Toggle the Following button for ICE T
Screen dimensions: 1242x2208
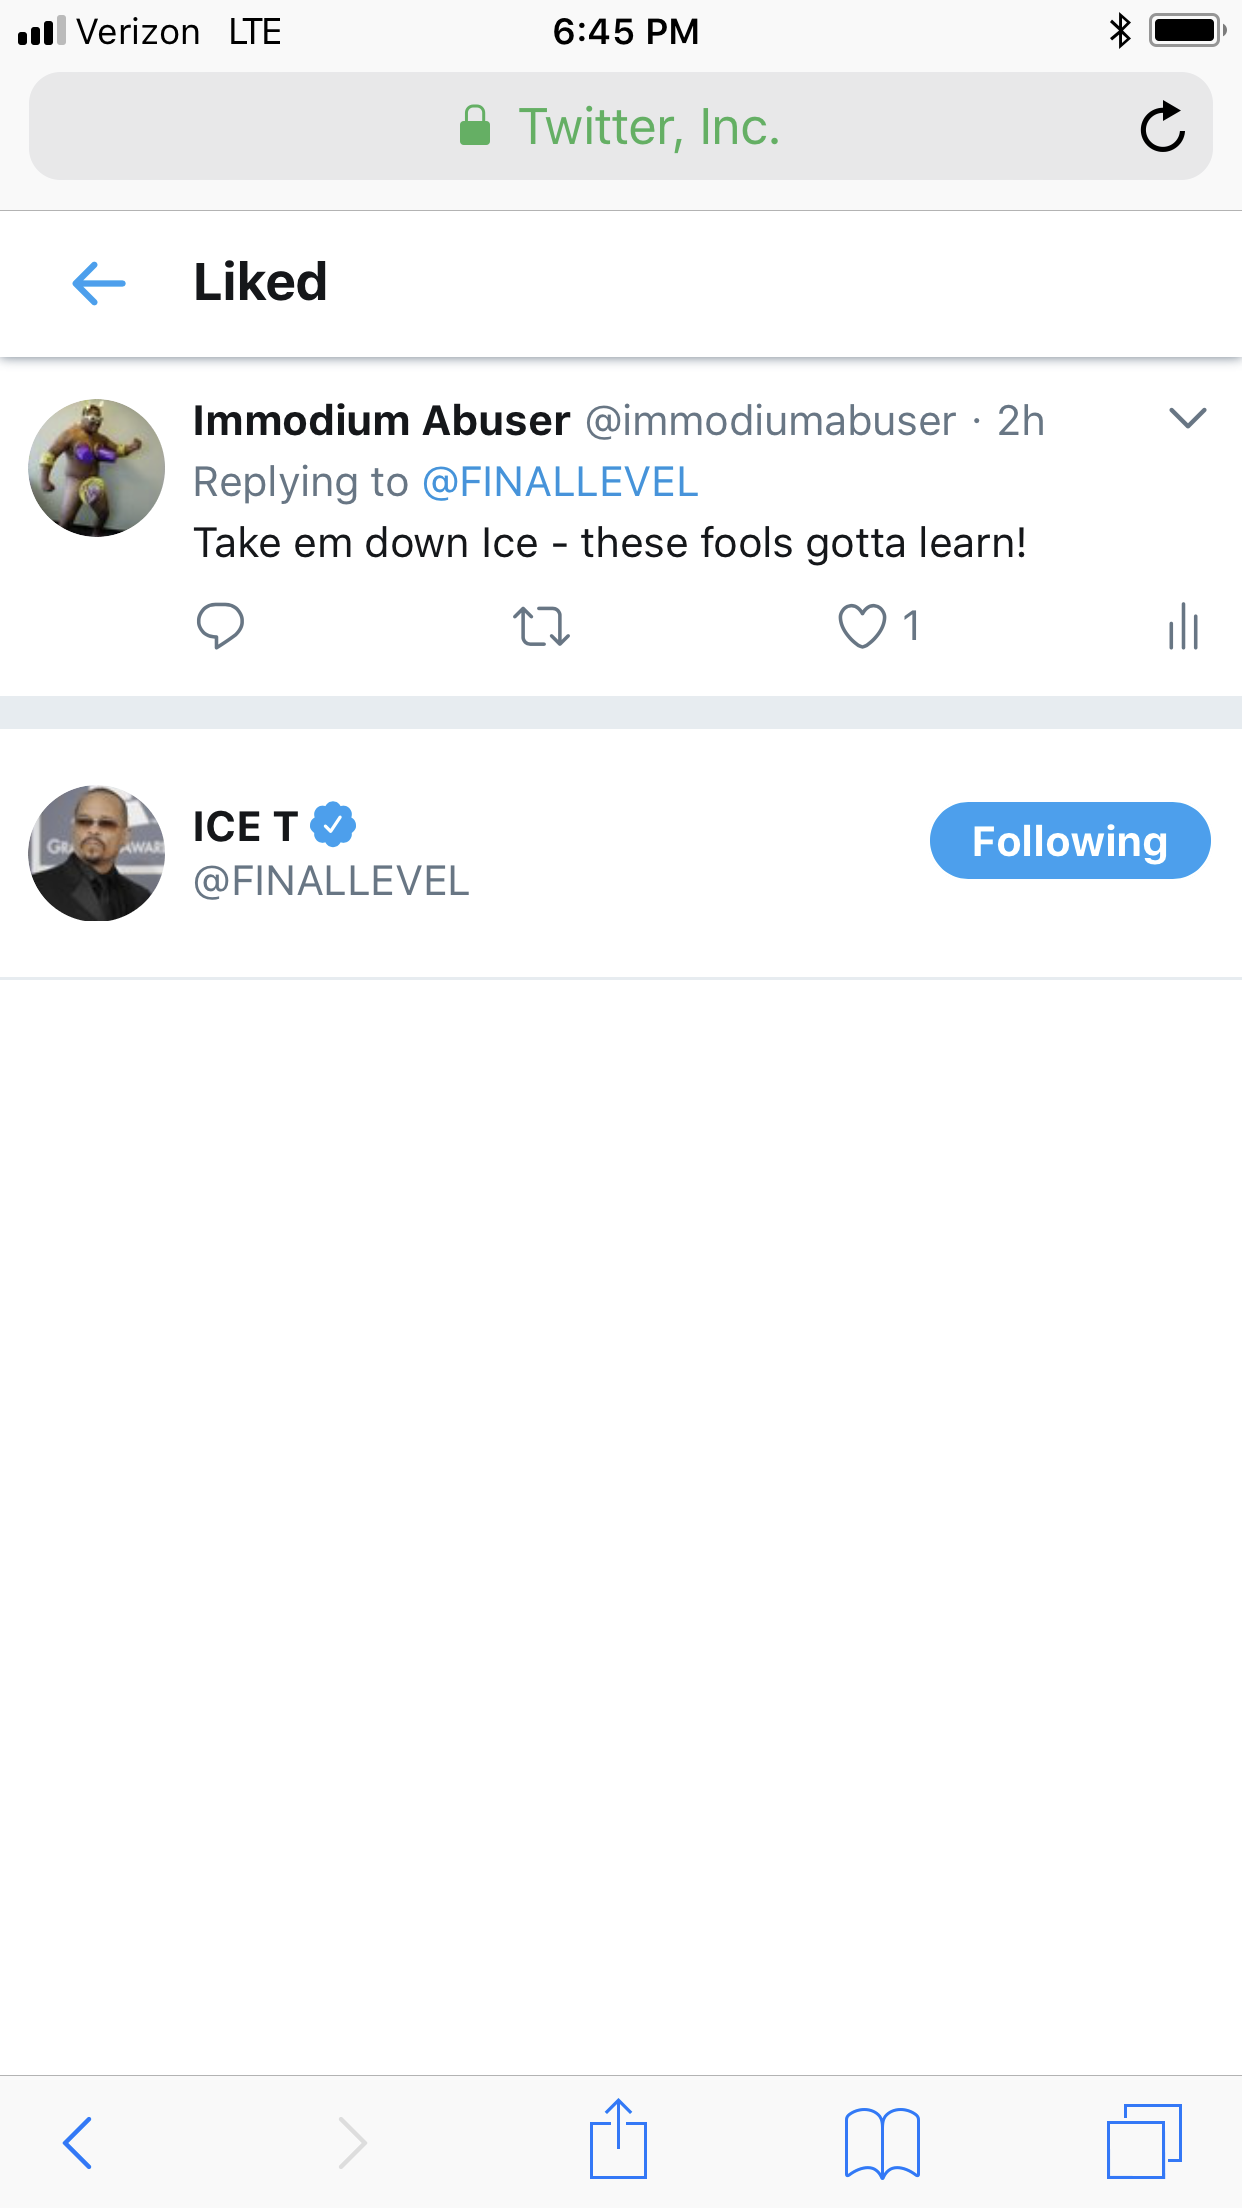point(1069,841)
